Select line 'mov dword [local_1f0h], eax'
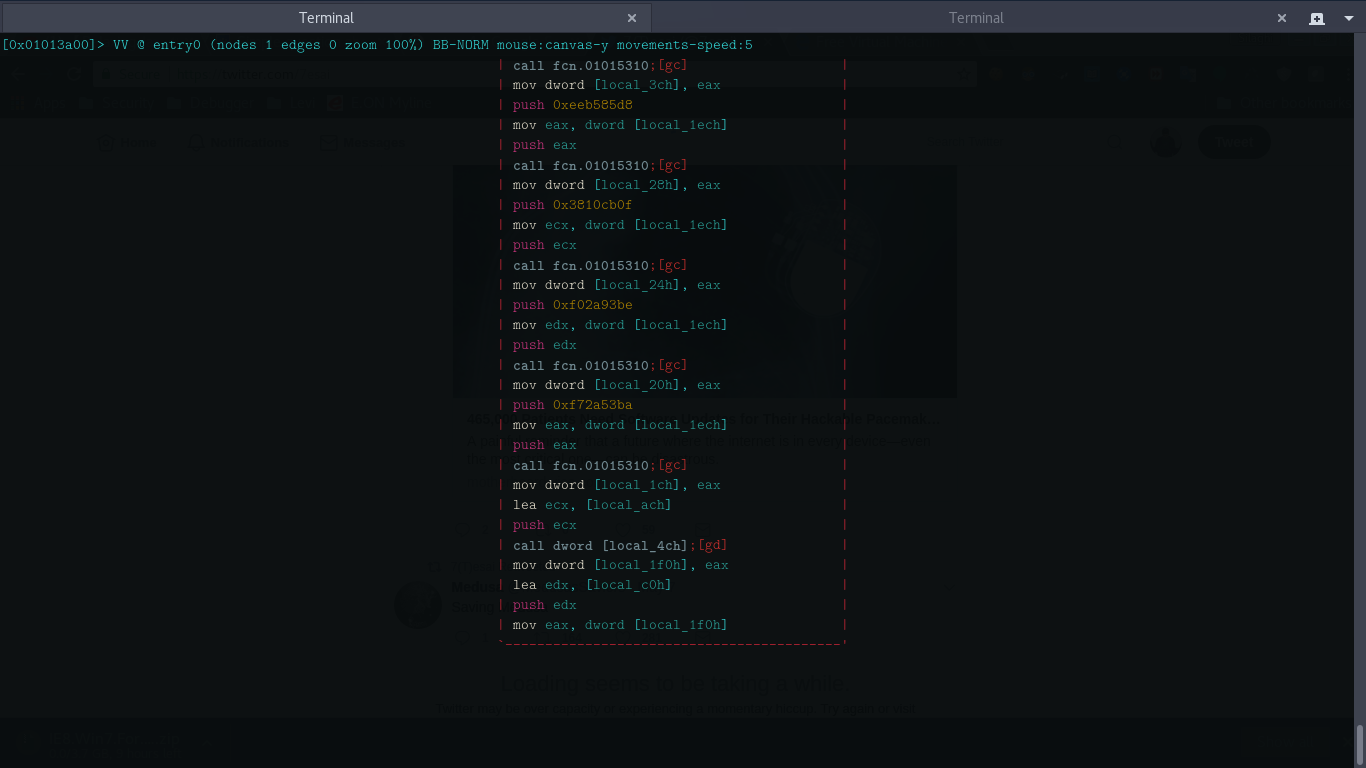 [x=621, y=565]
